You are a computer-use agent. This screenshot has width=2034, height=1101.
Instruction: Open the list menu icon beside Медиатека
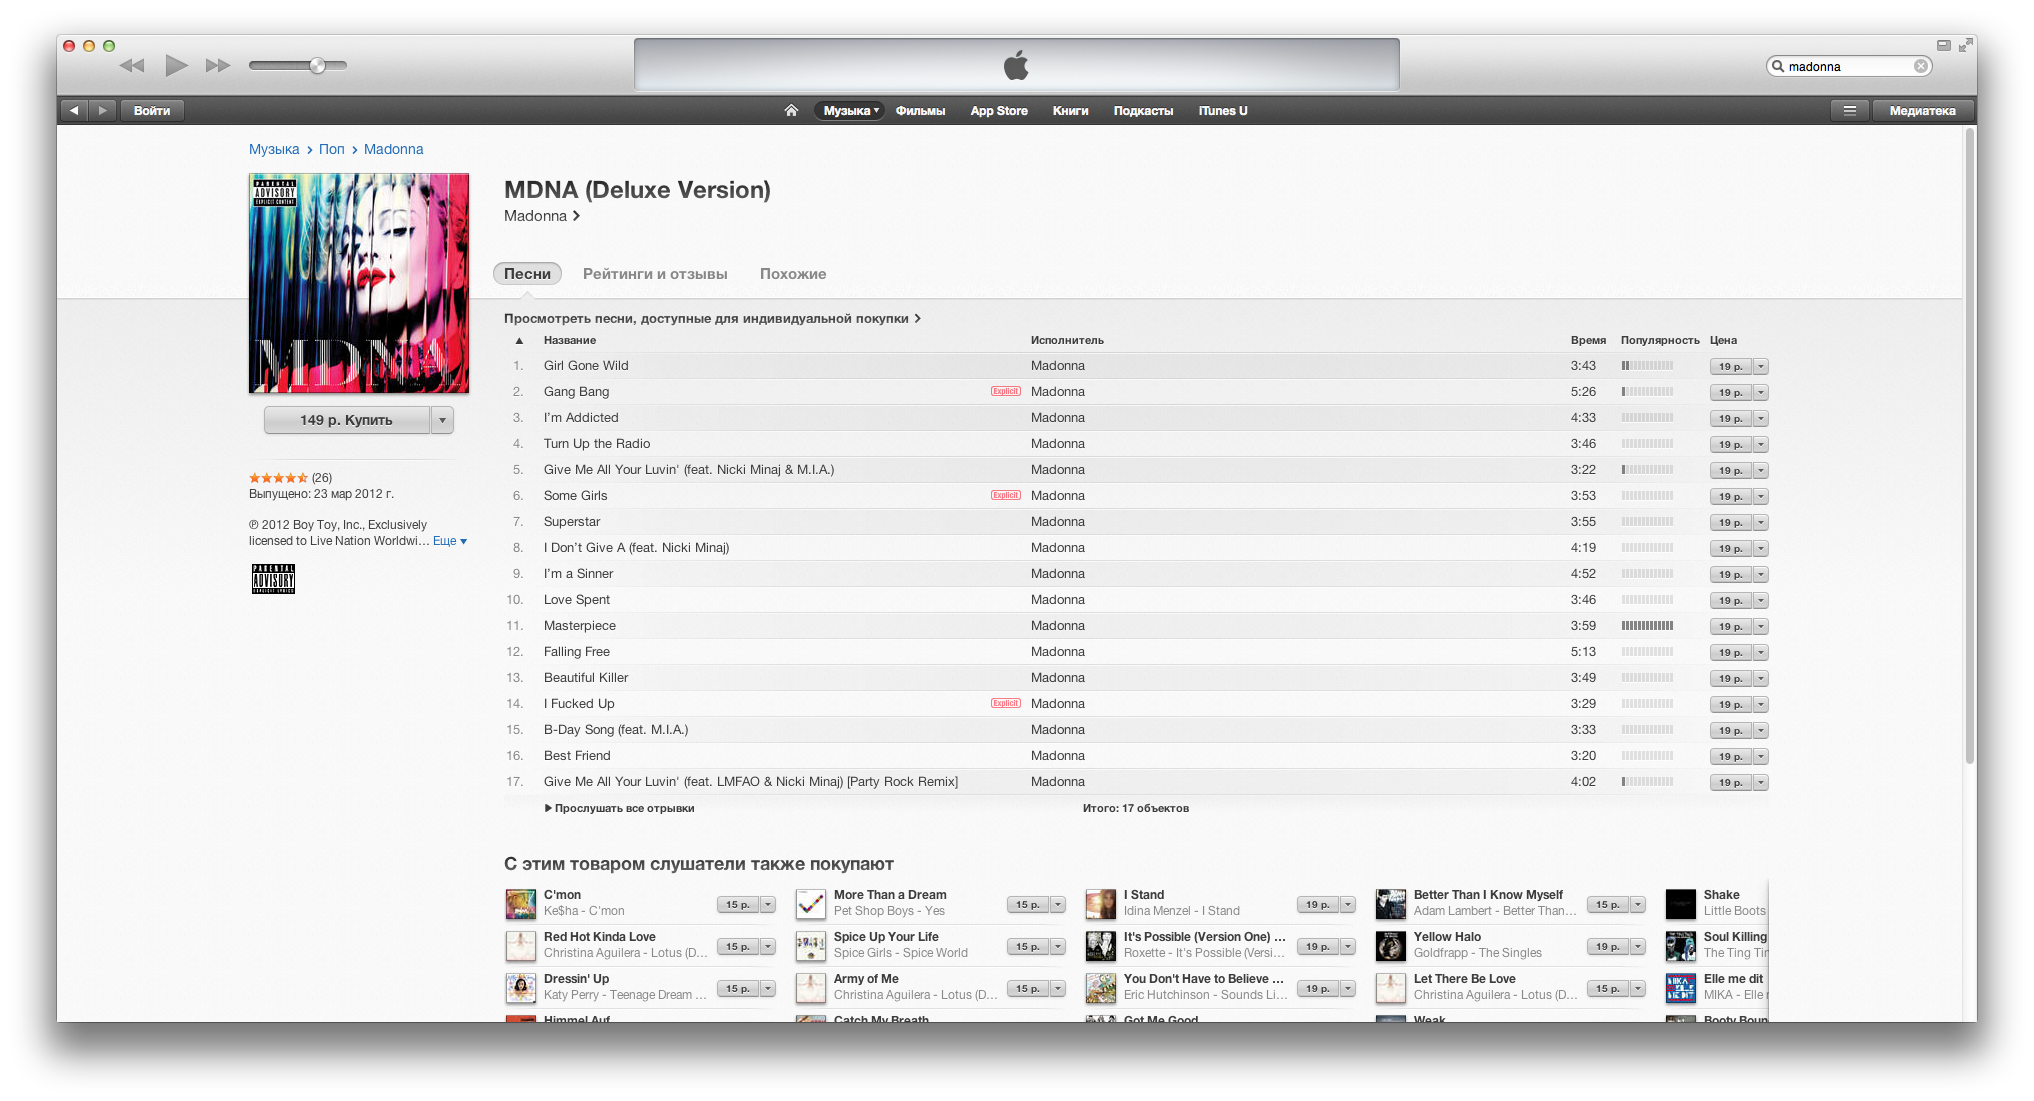click(1849, 111)
